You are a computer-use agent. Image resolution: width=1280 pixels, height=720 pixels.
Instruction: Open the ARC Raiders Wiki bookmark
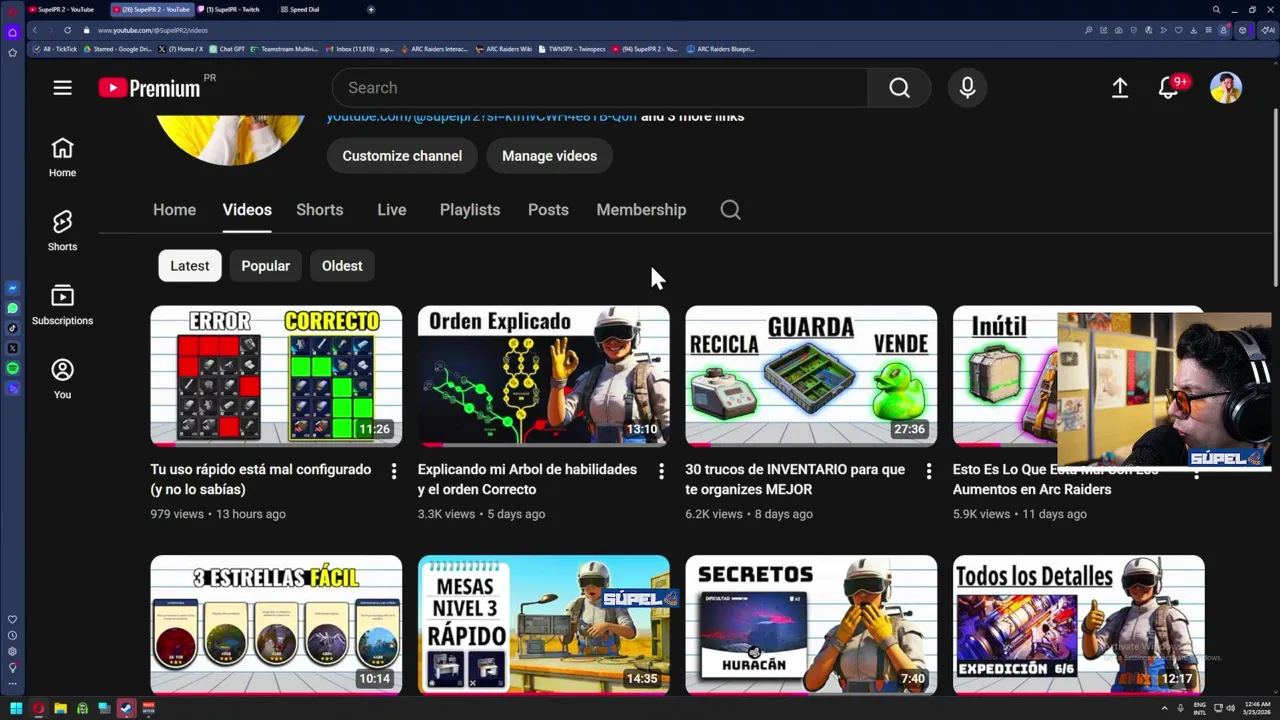504,49
